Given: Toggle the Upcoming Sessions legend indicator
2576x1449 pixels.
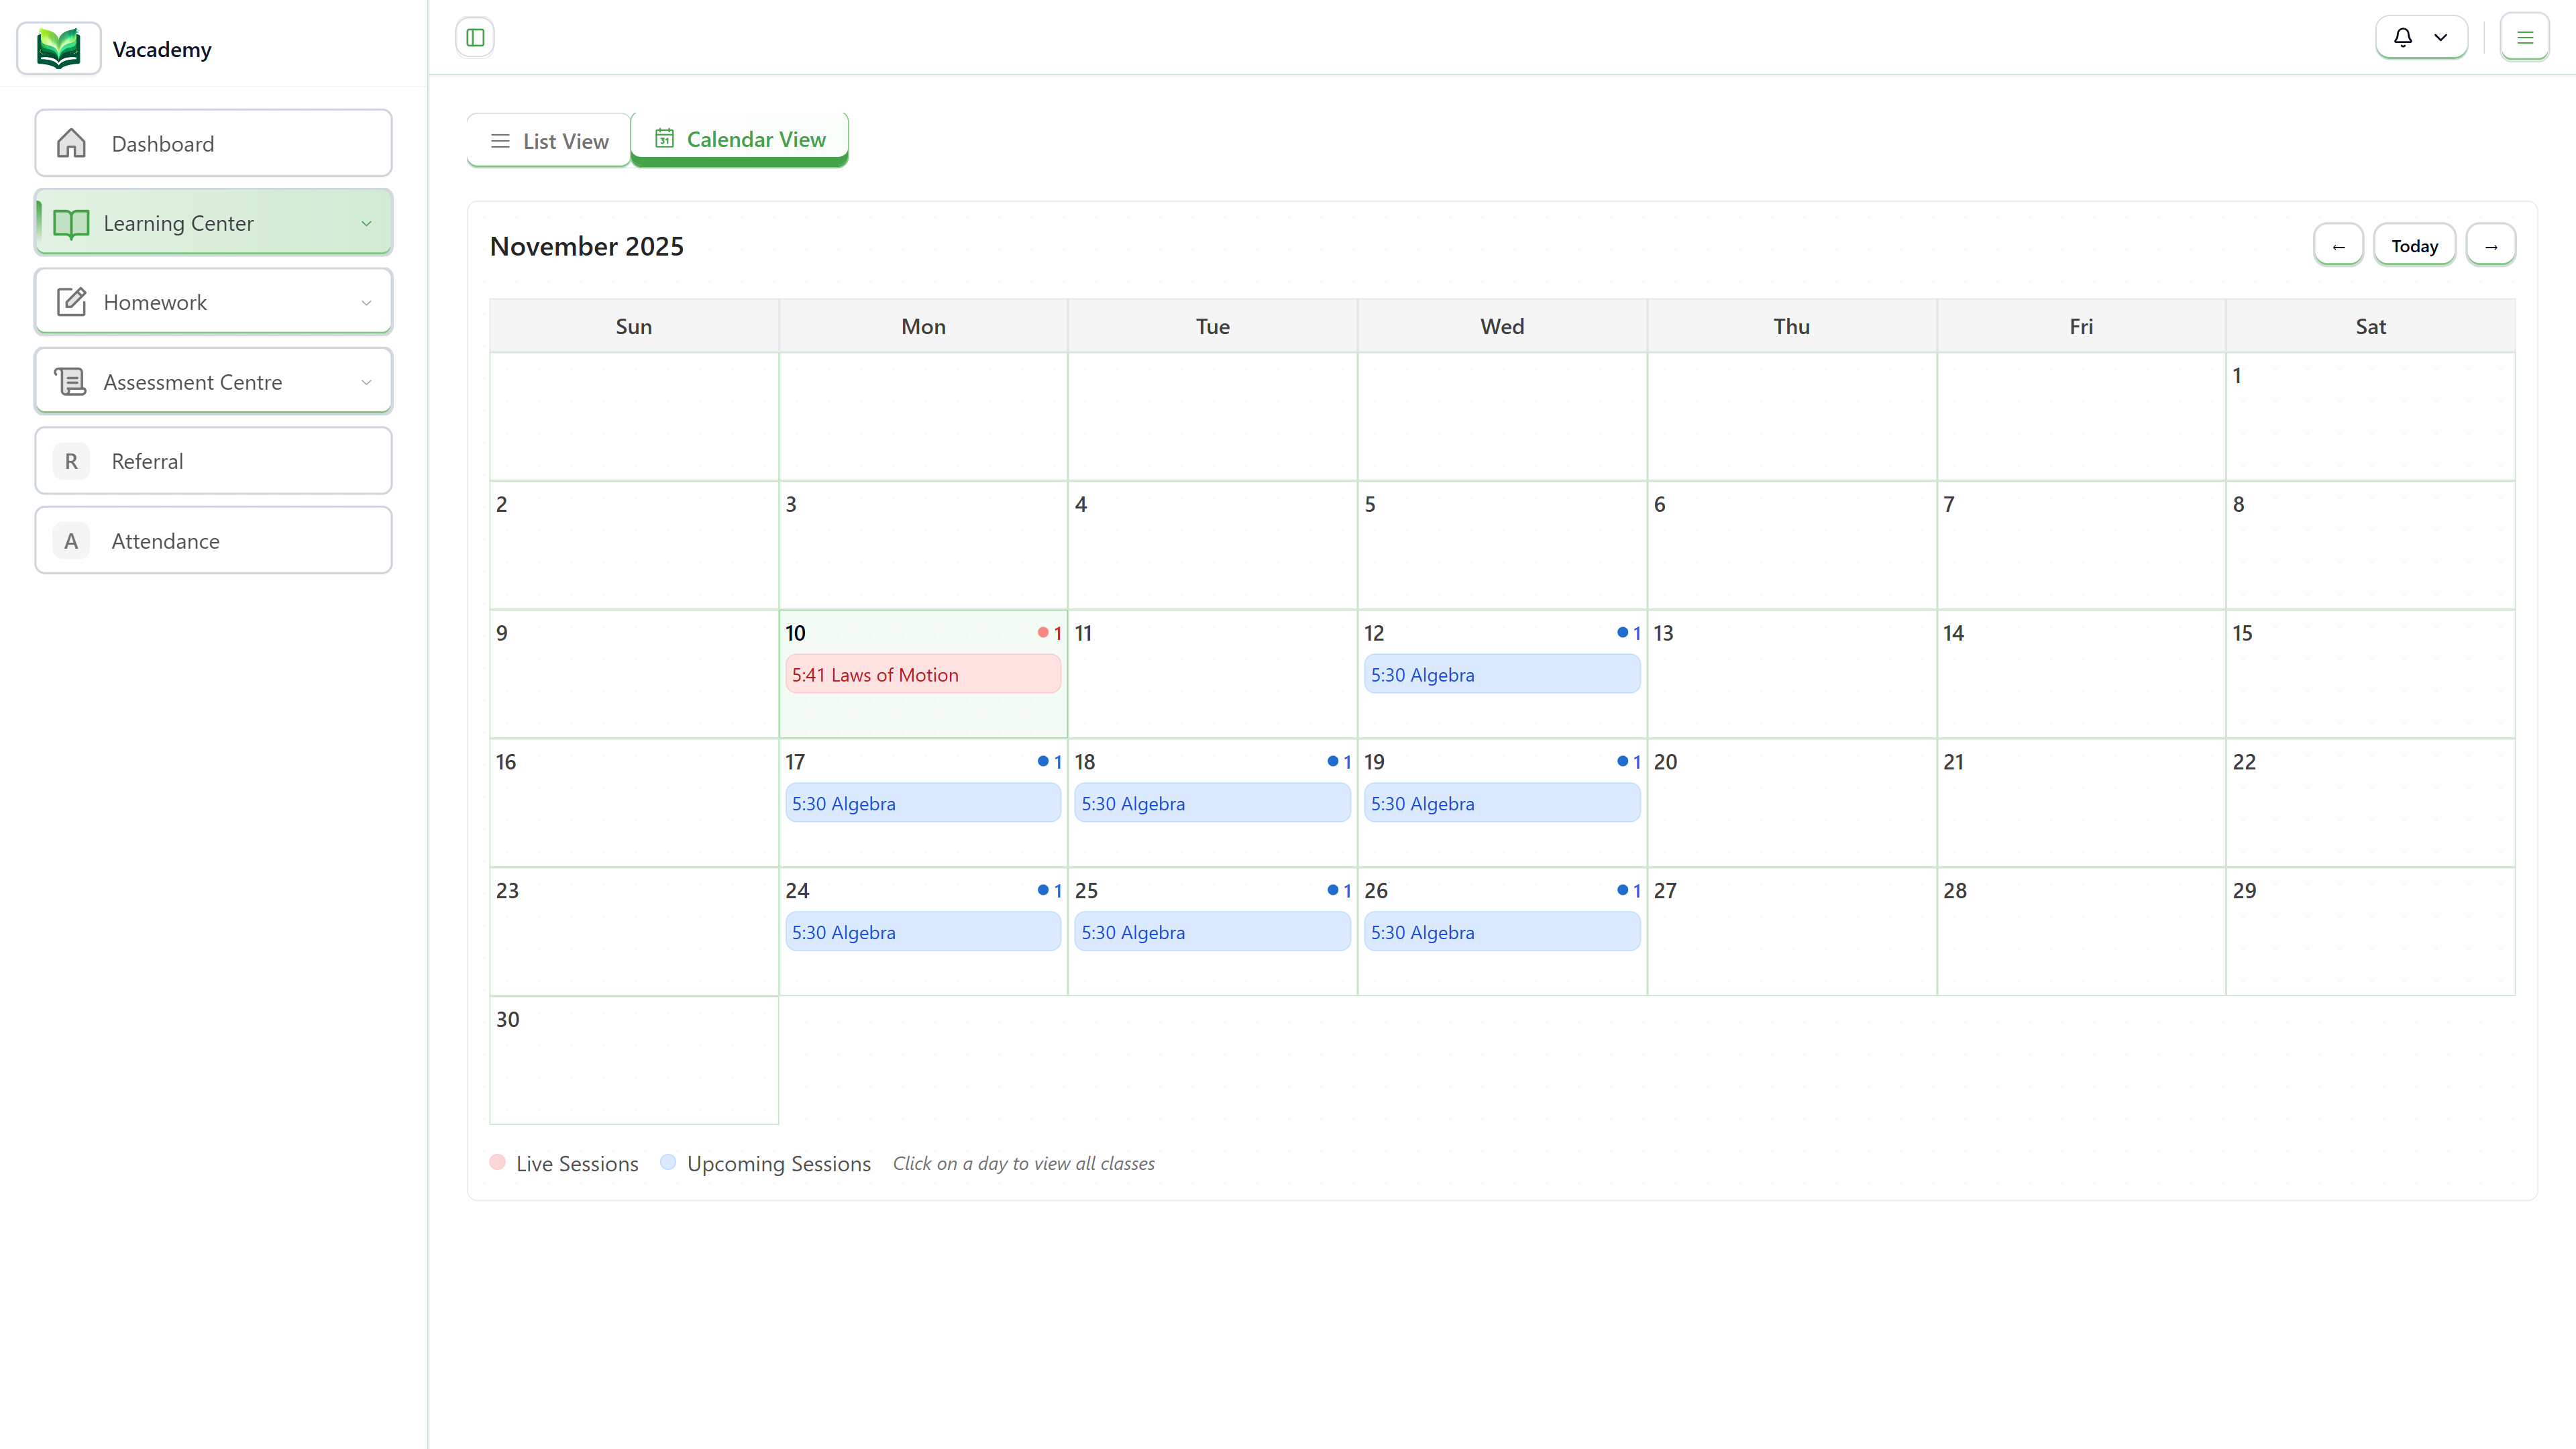Looking at the screenshot, I should tap(669, 1163).
